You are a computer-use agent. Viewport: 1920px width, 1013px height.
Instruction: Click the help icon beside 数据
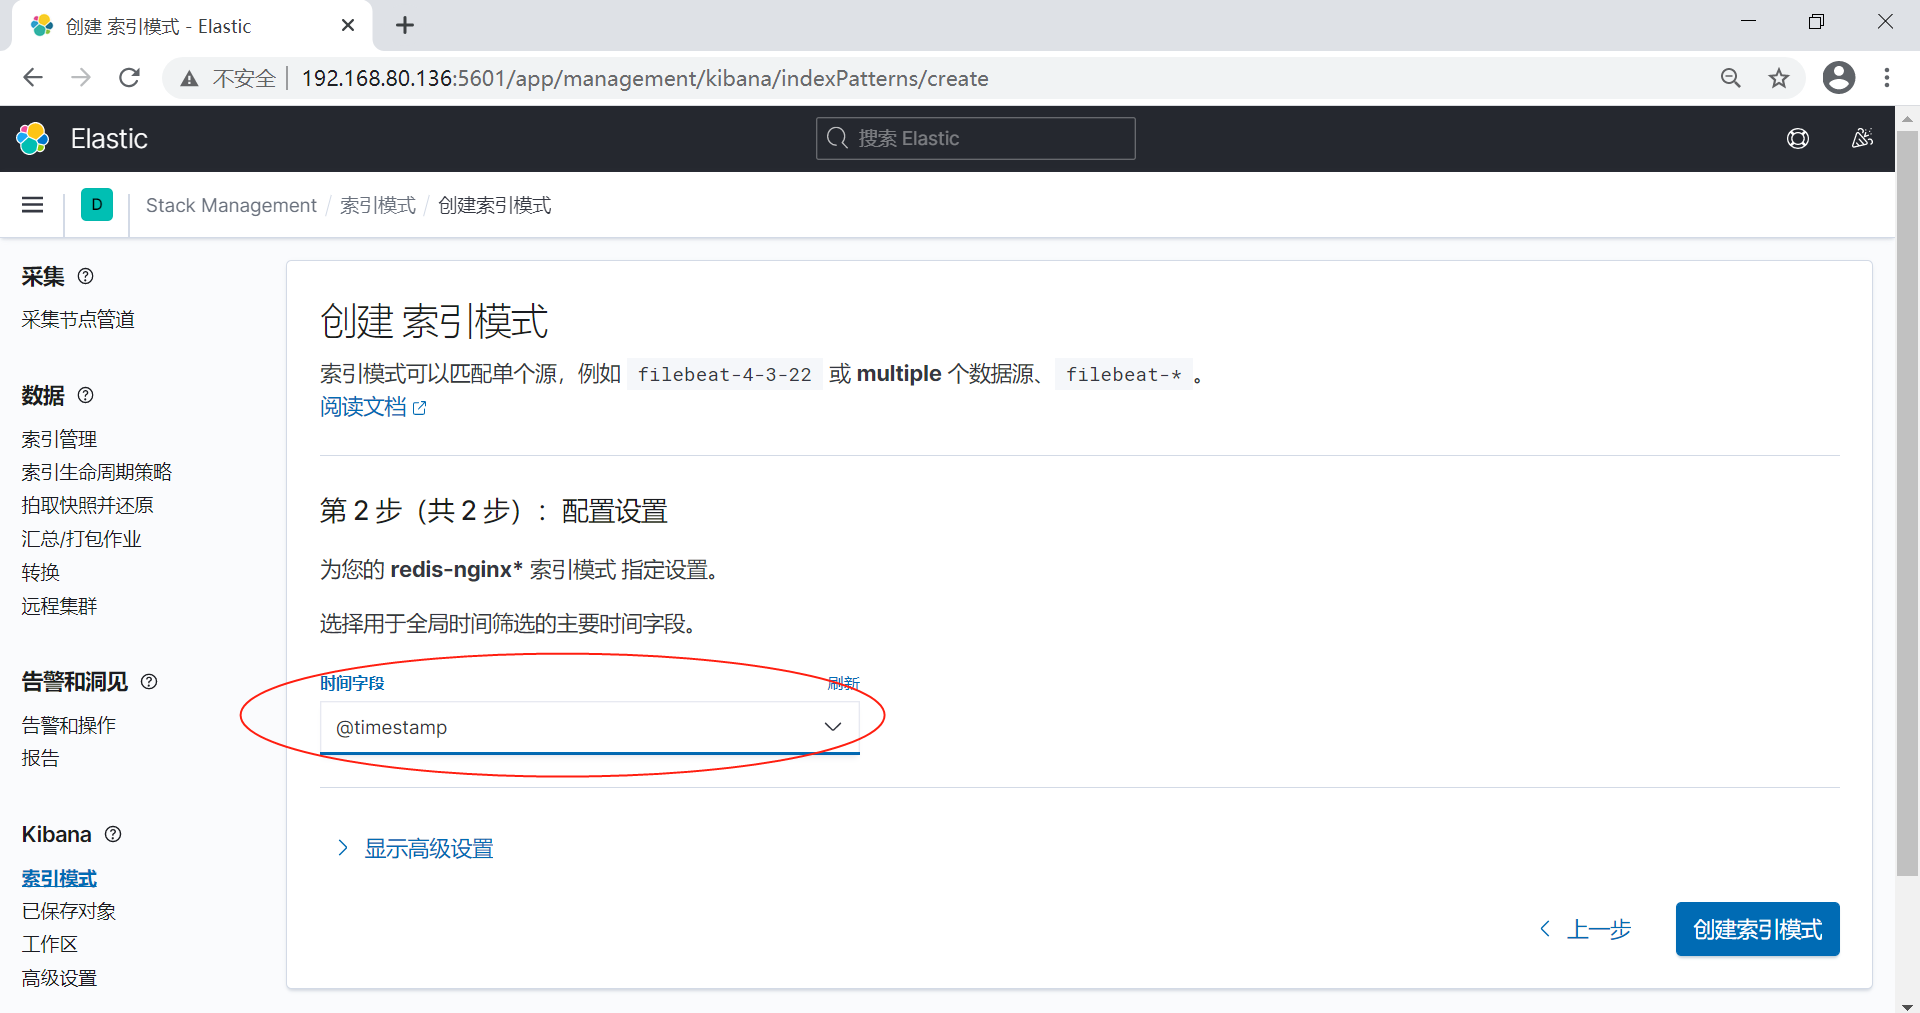pos(86,395)
